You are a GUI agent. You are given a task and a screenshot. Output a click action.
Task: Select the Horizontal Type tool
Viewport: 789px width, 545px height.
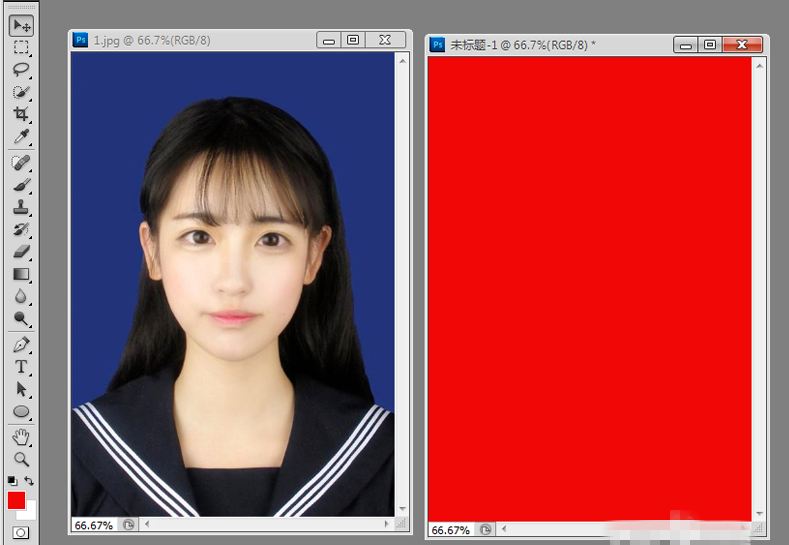click(21, 367)
